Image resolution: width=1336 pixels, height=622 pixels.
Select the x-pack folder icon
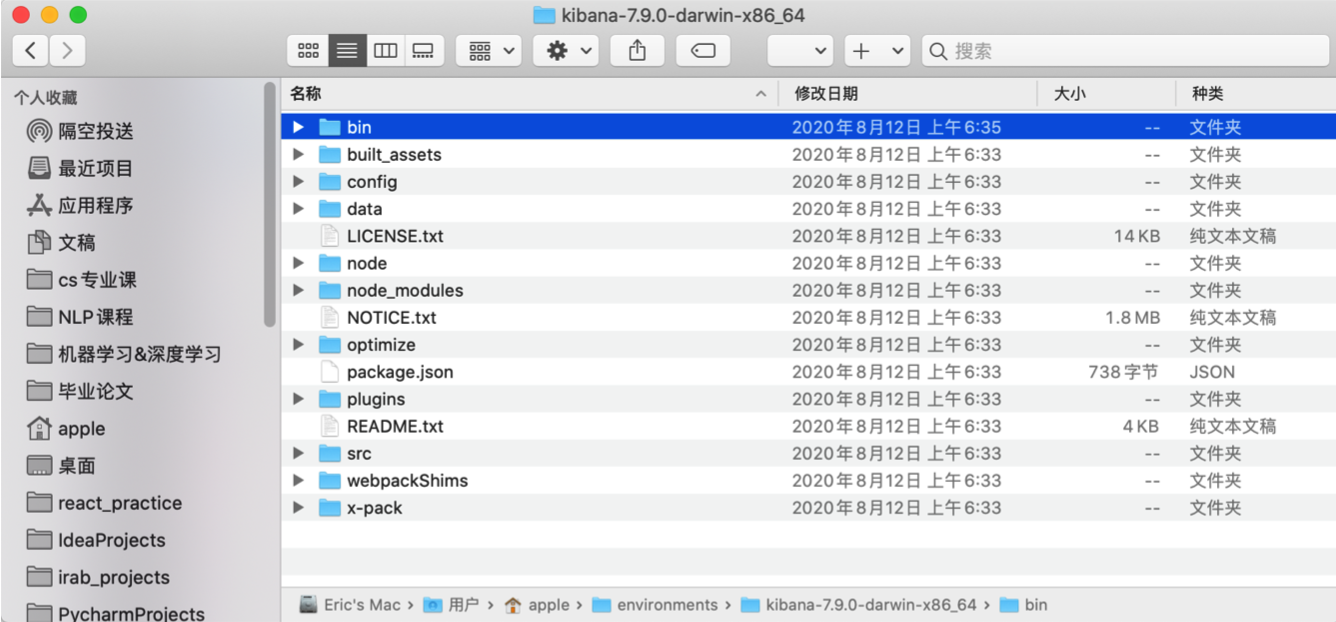pos(330,507)
